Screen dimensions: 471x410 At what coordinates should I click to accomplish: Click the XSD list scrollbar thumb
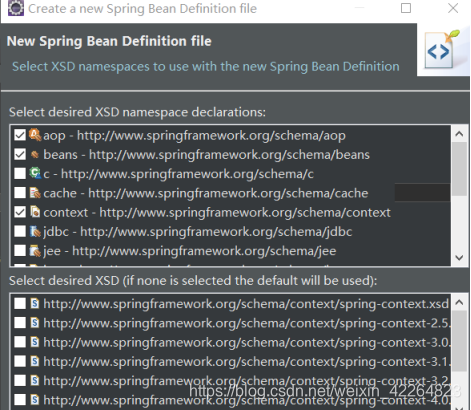coord(459,341)
